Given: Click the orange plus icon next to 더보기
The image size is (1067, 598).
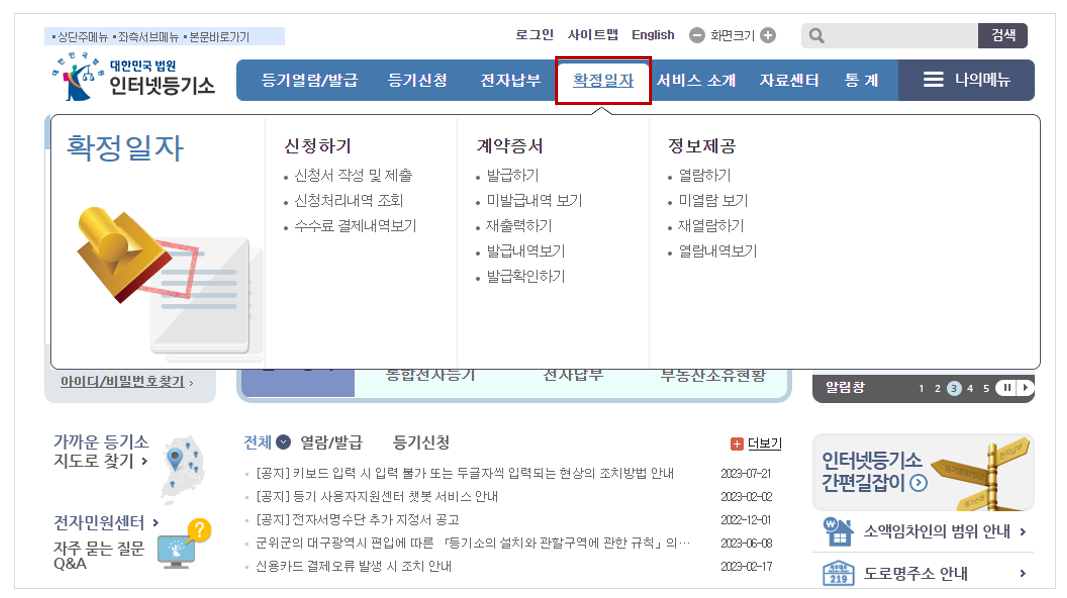Looking at the screenshot, I should coord(737,442).
